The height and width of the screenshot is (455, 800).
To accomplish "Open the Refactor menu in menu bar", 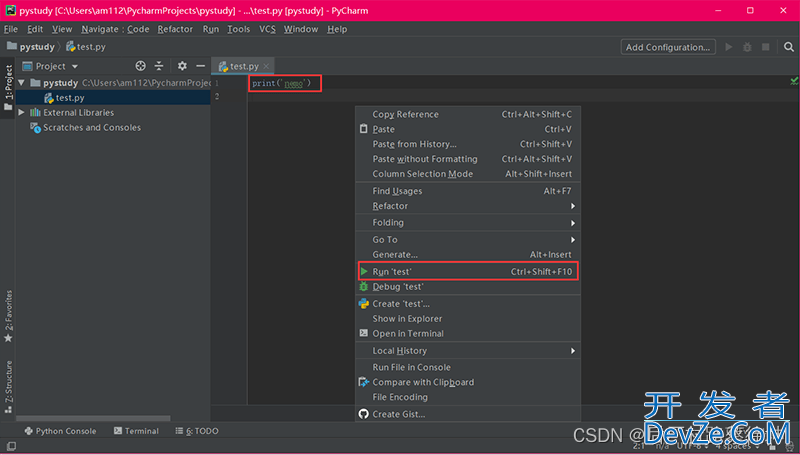I will pyautogui.click(x=175, y=29).
